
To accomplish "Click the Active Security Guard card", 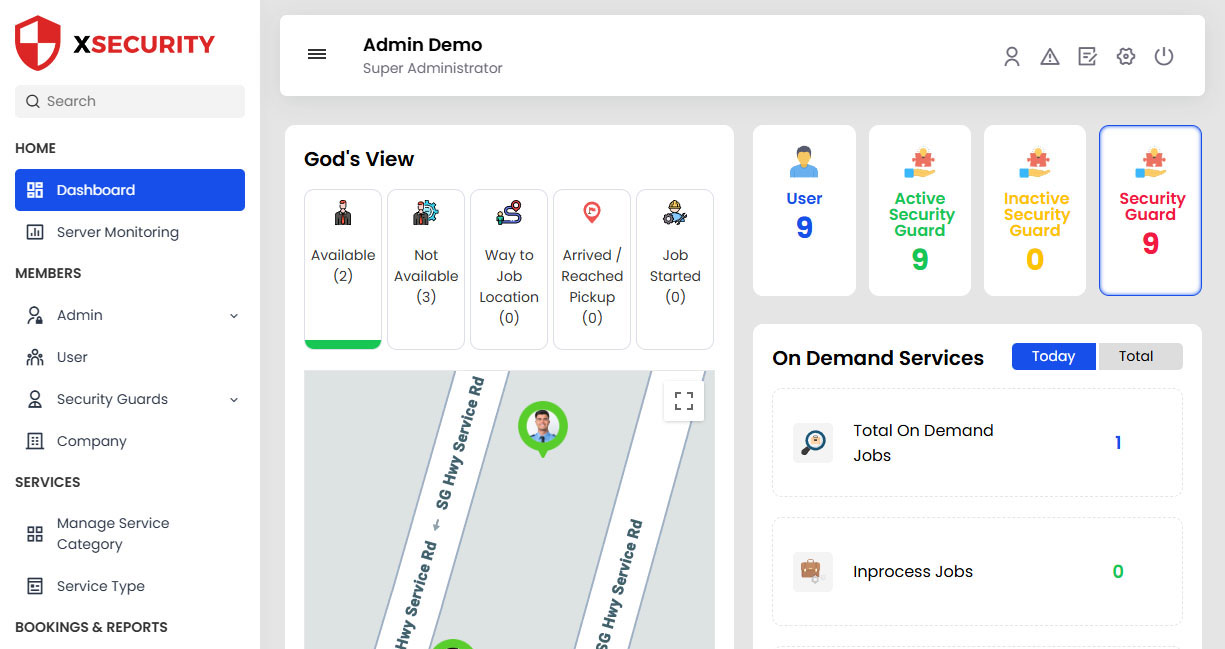I will click(x=919, y=211).
